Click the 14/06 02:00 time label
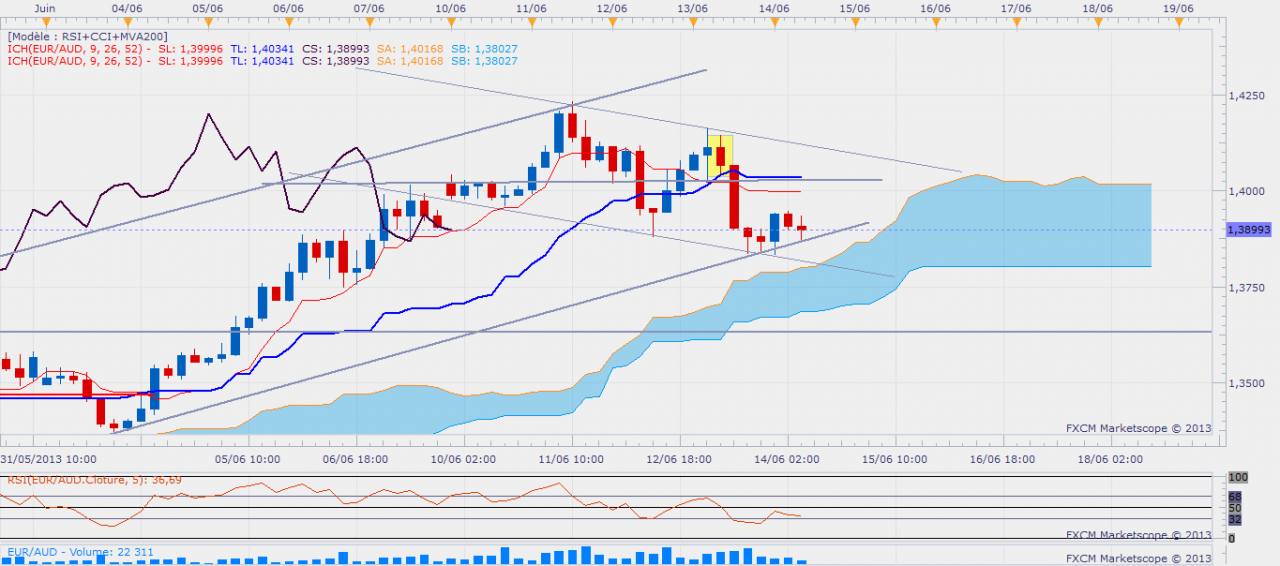 click(x=789, y=460)
